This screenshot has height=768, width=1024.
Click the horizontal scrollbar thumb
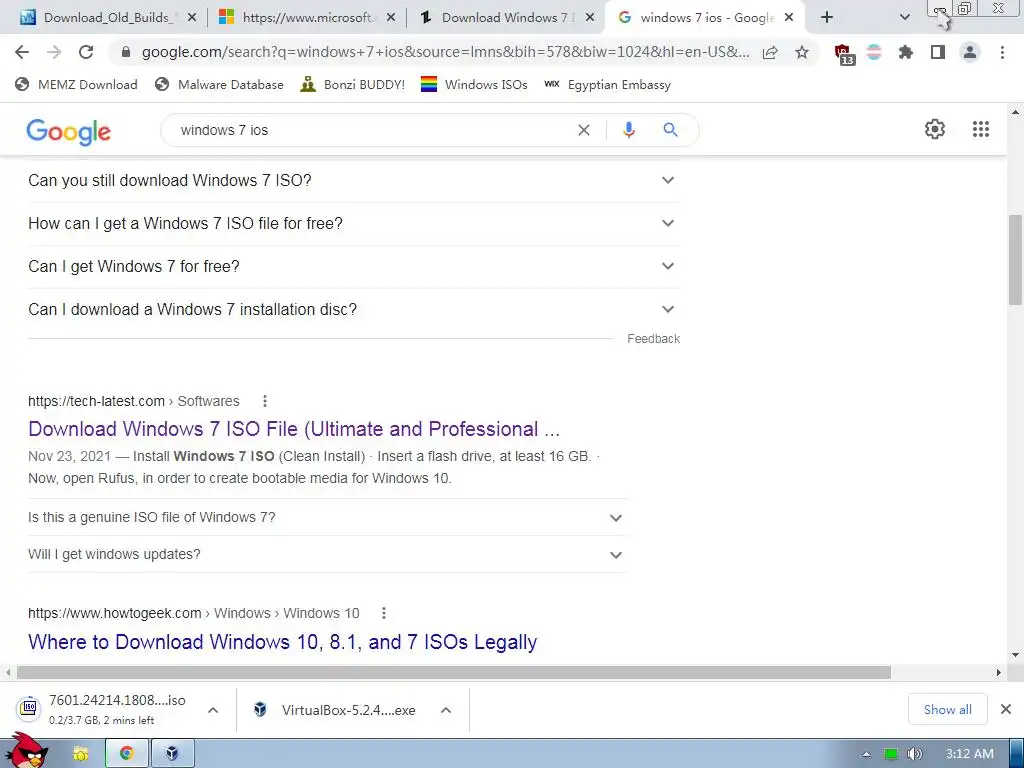click(453, 673)
